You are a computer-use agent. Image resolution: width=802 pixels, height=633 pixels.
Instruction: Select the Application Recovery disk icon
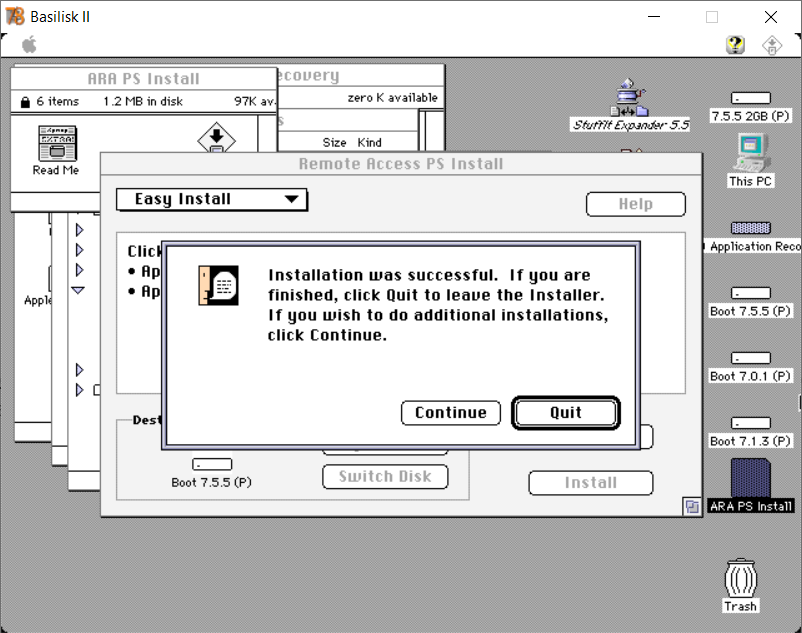pos(751,228)
